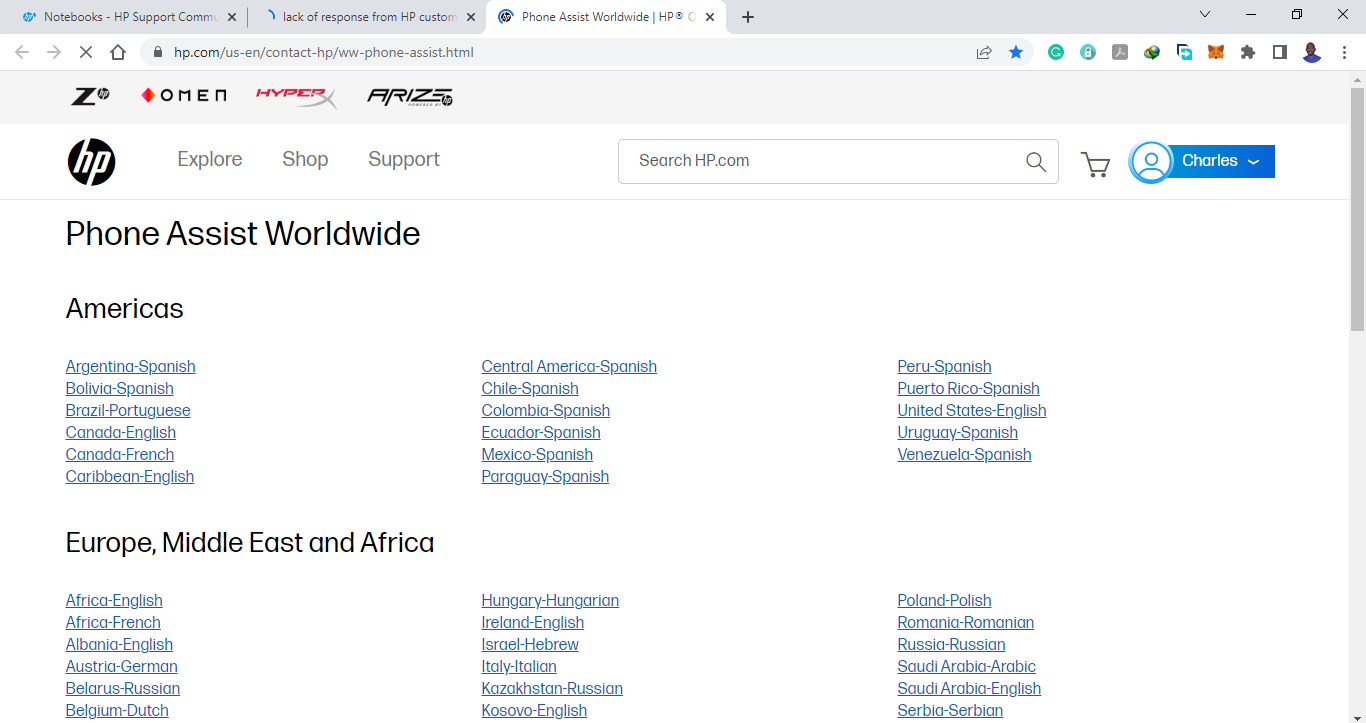Image resolution: width=1366 pixels, height=723 pixels.
Task: Open the Mexico-Spanish link
Action: click(537, 455)
